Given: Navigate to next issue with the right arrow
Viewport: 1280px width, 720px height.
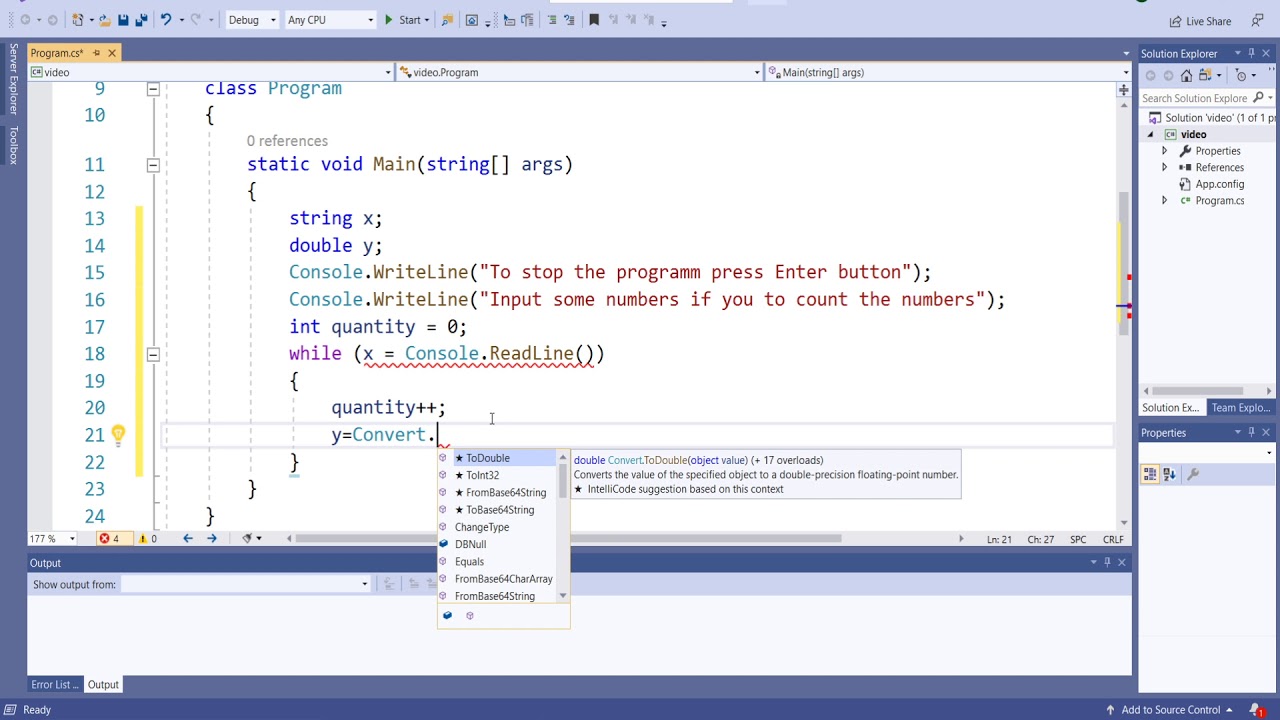Looking at the screenshot, I should (211, 539).
